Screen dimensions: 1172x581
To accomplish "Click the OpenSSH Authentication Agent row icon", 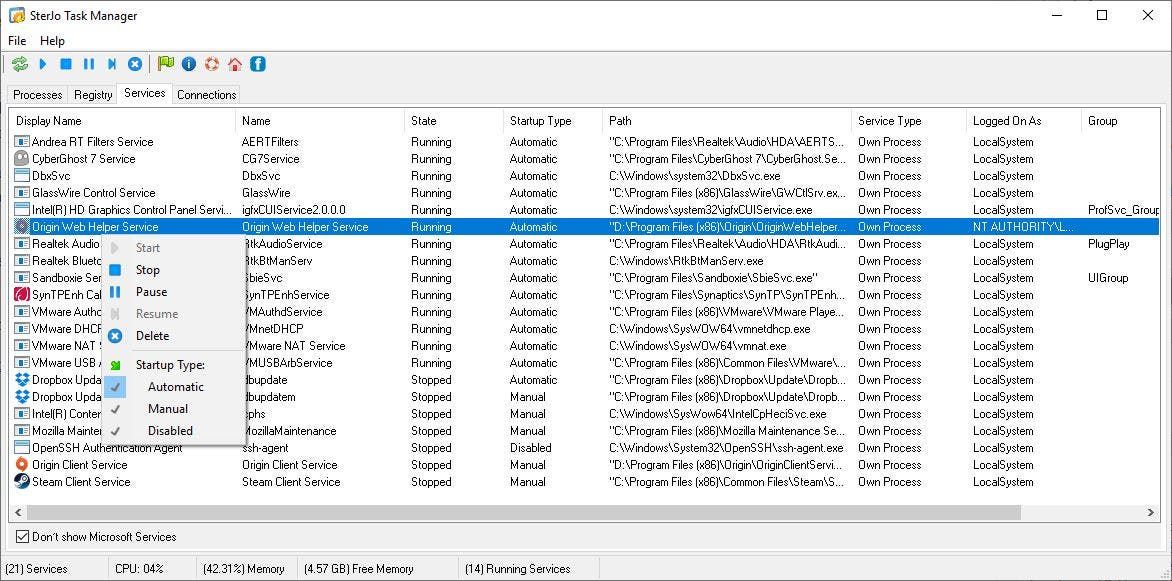I will point(22,448).
